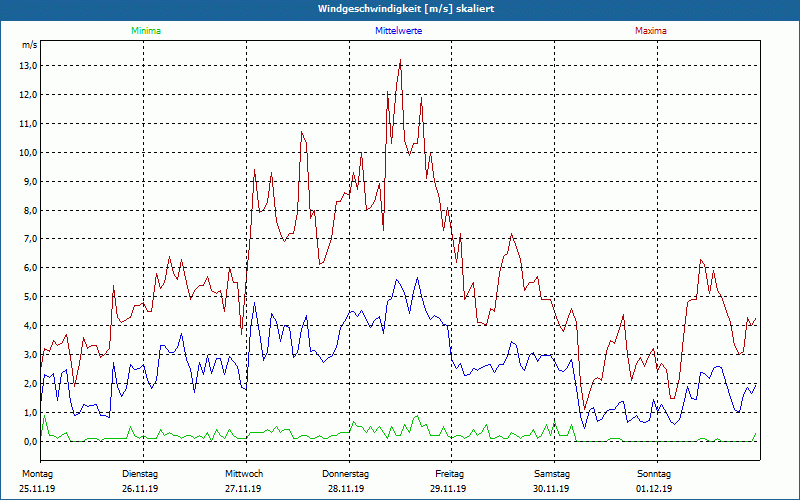Select the red 'Maxima' legend label

[x=651, y=31]
